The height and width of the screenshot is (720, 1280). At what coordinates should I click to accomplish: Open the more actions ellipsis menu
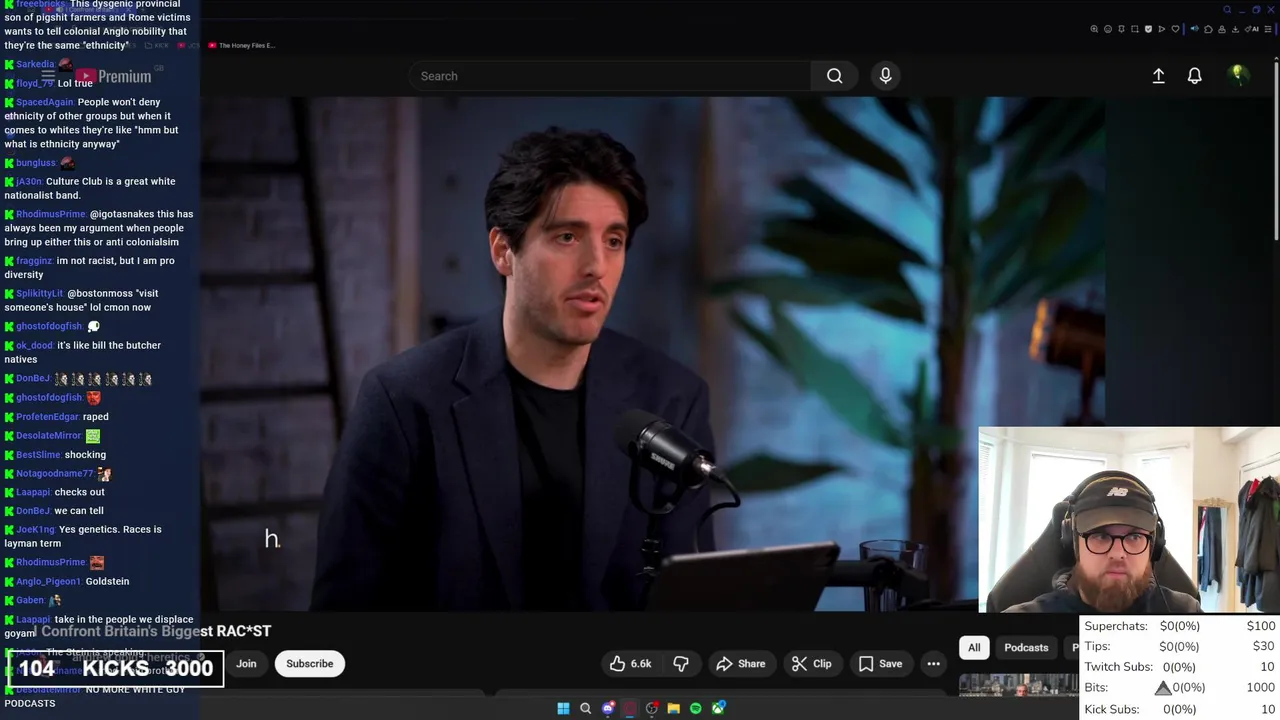pyautogui.click(x=933, y=664)
